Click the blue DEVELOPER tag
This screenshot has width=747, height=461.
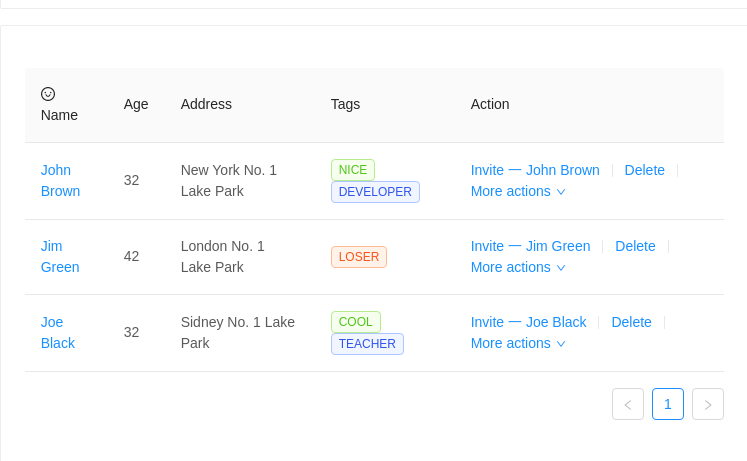[x=375, y=192]
